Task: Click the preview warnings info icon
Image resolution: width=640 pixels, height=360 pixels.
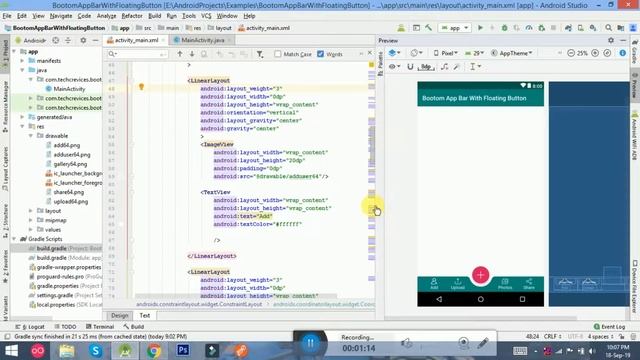Action: [x=622, y=53]
